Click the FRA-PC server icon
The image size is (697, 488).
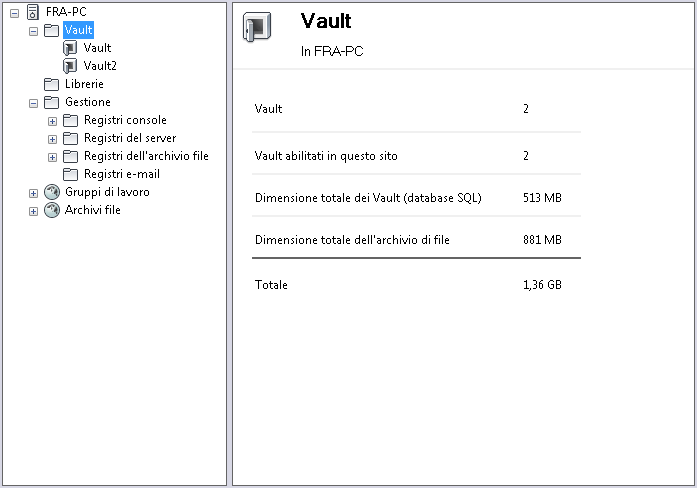click(32, 12)
